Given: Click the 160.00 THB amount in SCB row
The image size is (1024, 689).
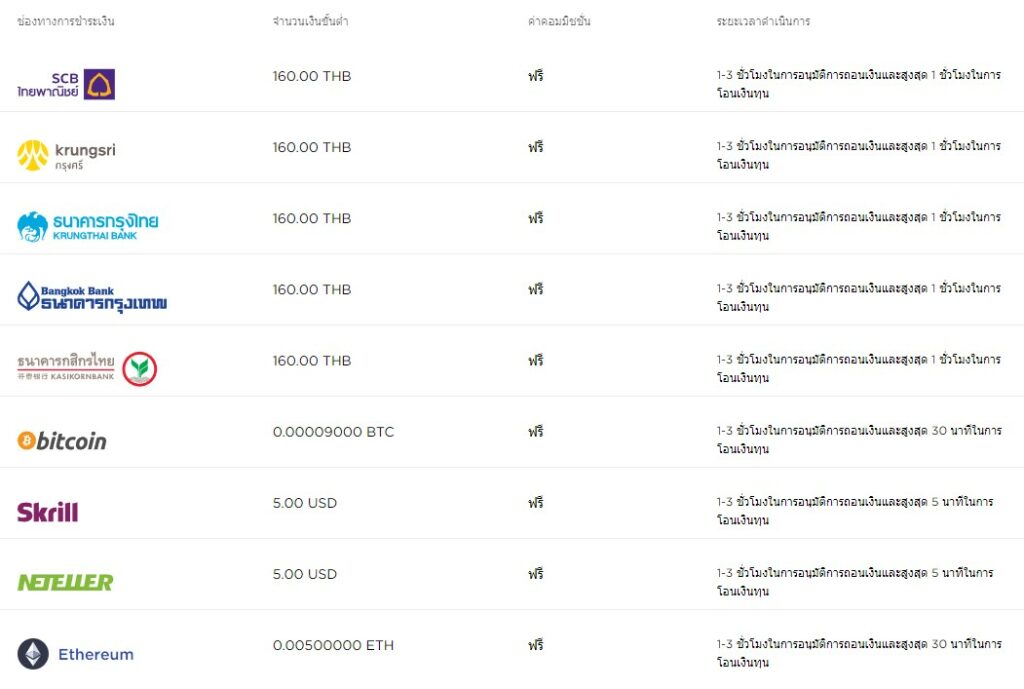Looking at the screenshot, I should 312,76.
